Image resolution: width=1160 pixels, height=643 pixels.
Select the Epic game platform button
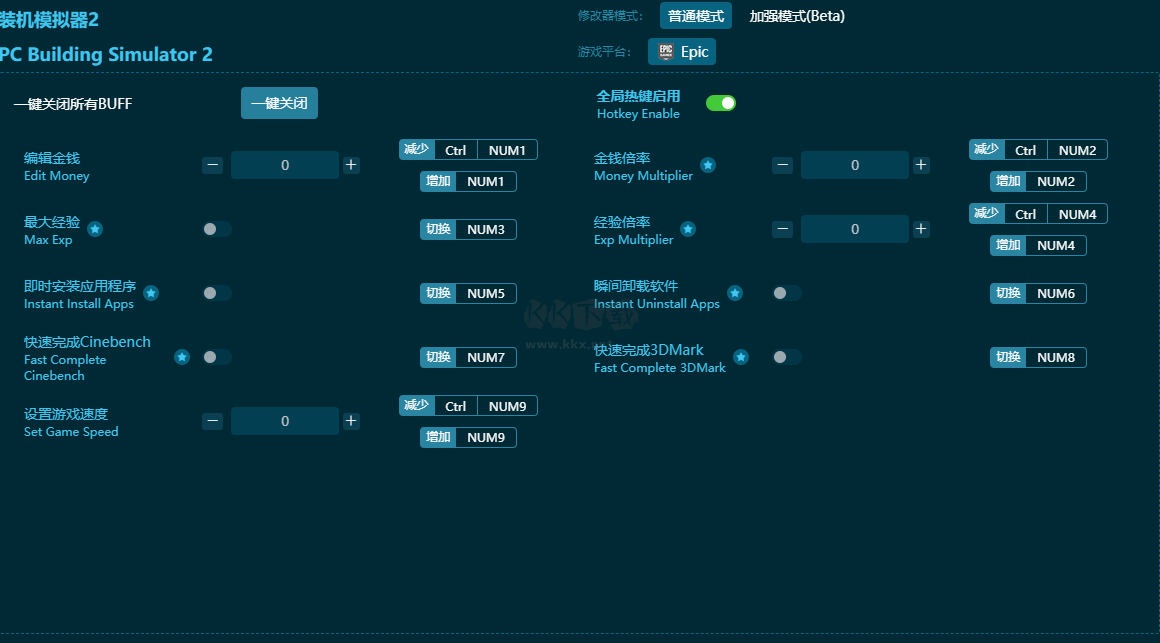(682, 52)
